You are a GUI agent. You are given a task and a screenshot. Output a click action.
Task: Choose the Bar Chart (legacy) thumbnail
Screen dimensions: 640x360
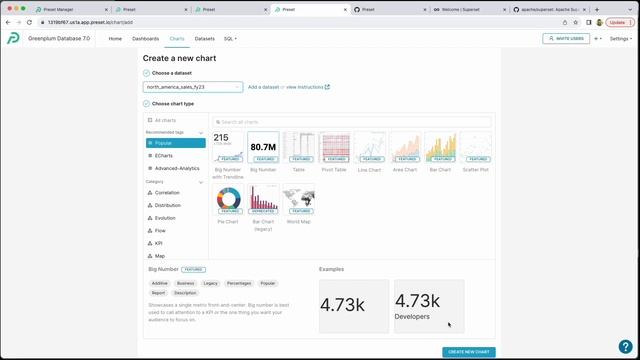(263, 199)
